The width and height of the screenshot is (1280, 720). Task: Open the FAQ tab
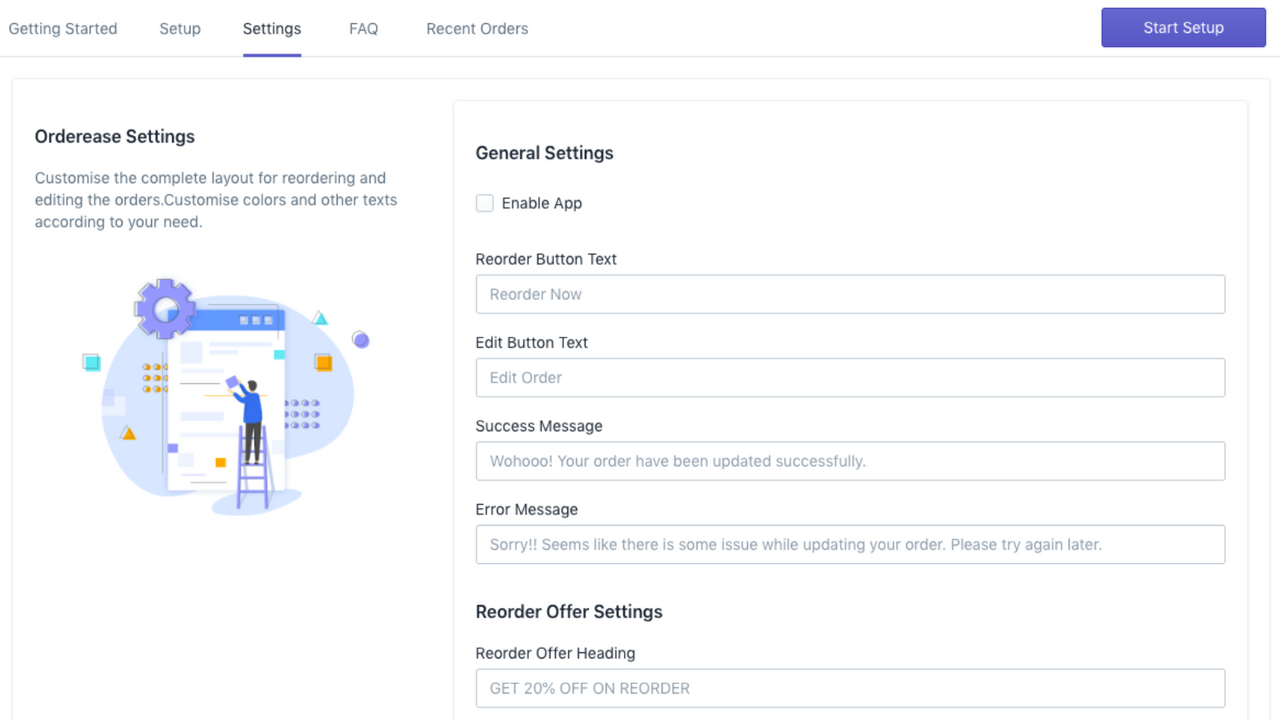pos(363,28)
